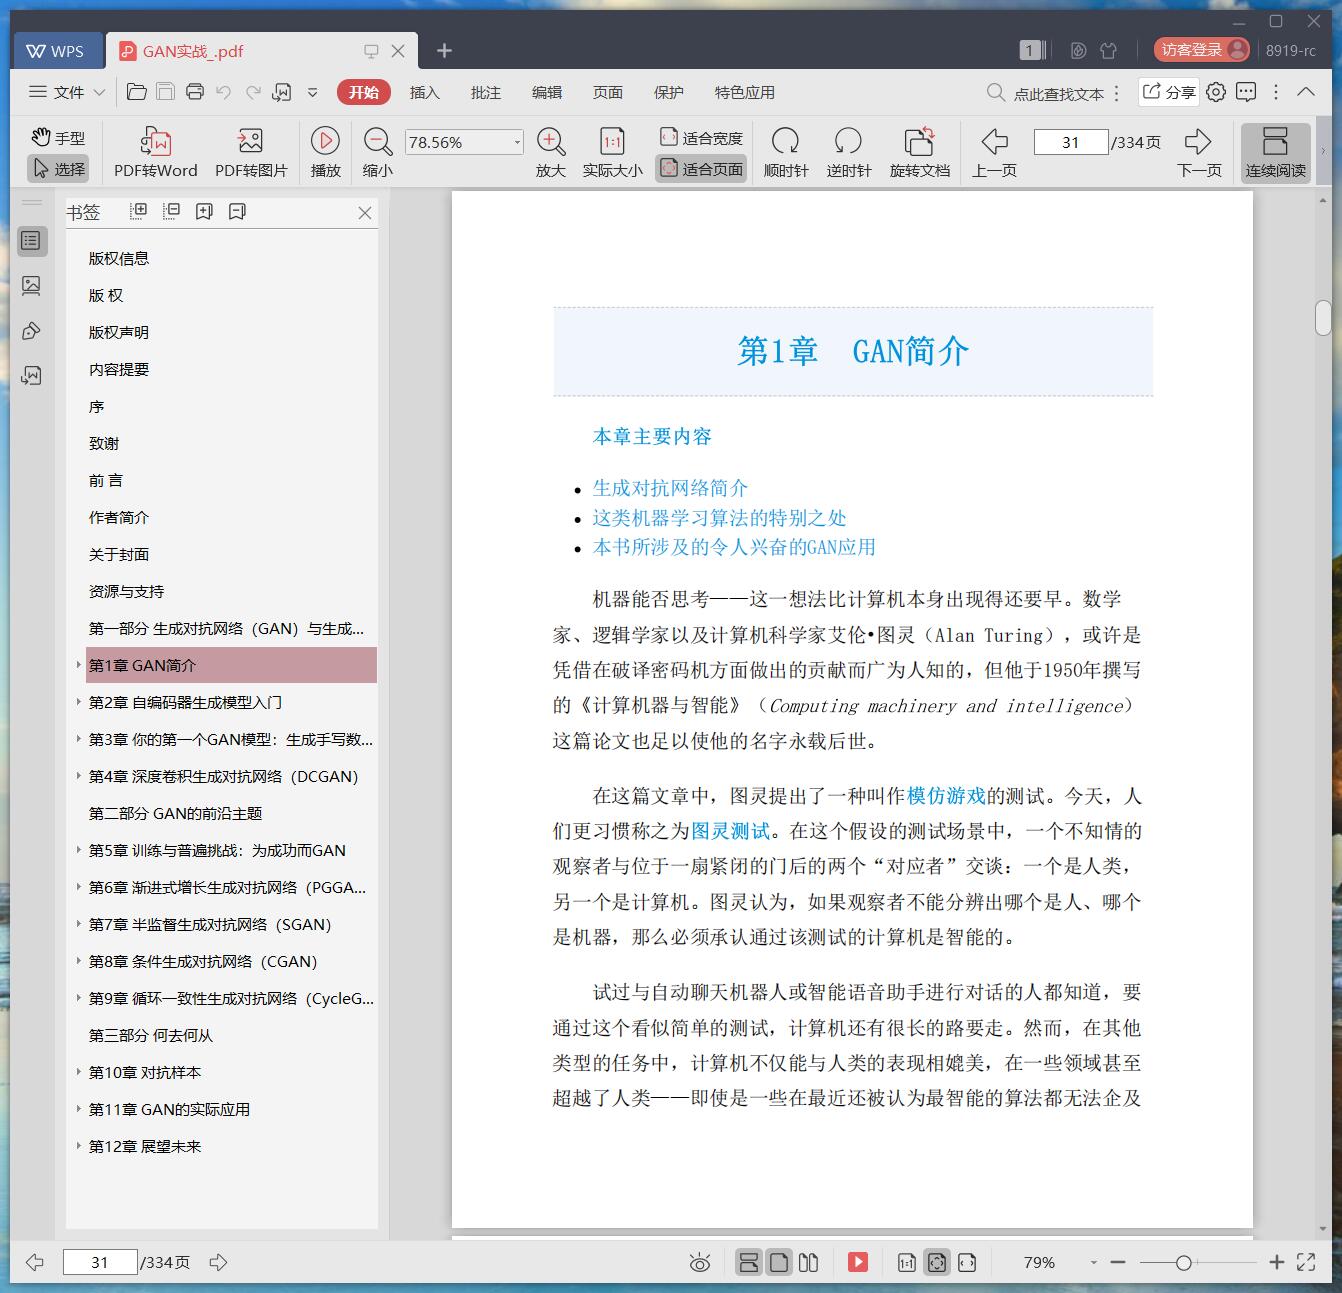Viewport: 1342px width, 1293px height.
Task: Switch to the 插入 tab
Action: (x=425, y=92)
